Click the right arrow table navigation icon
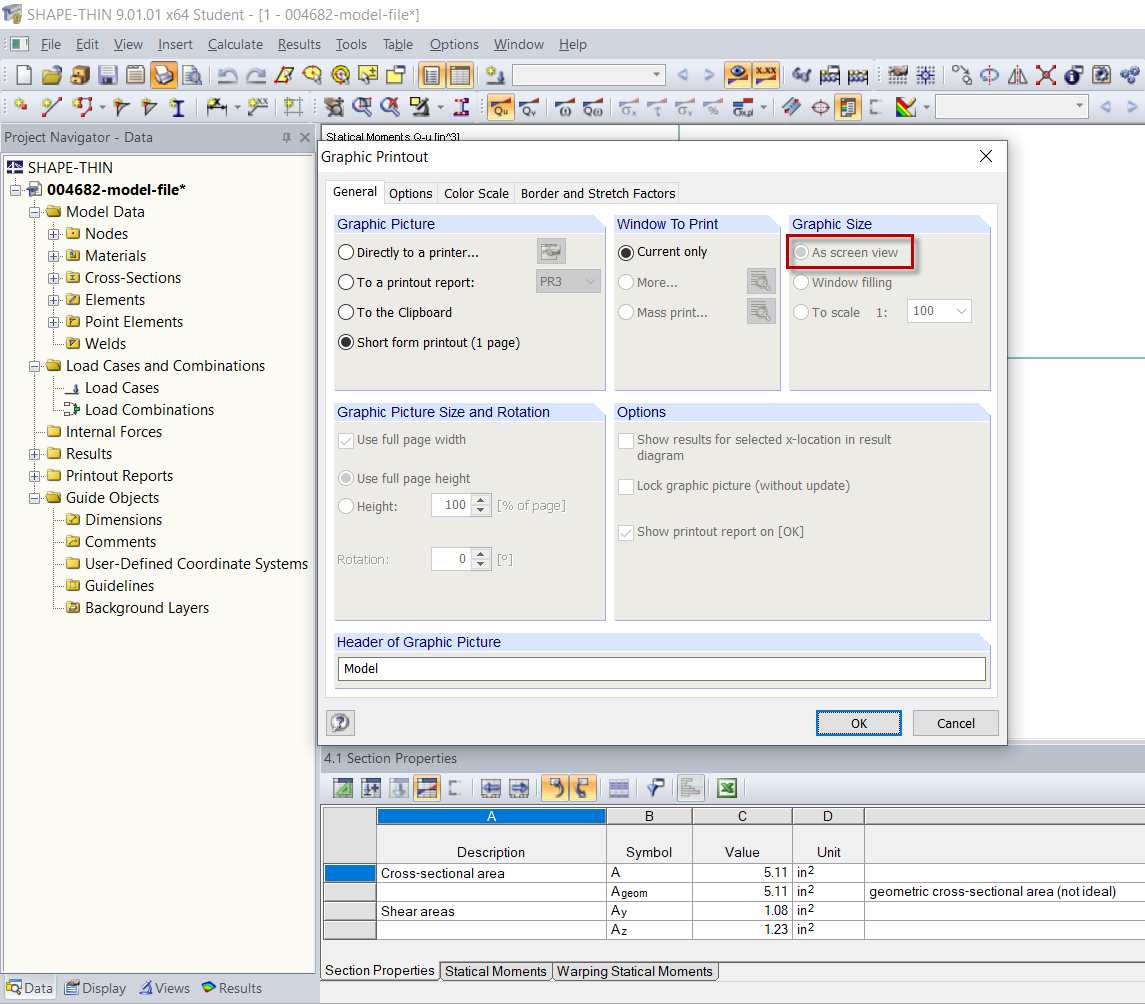The height and width of the screenshot is (1004, 1145). click(518, 788)
